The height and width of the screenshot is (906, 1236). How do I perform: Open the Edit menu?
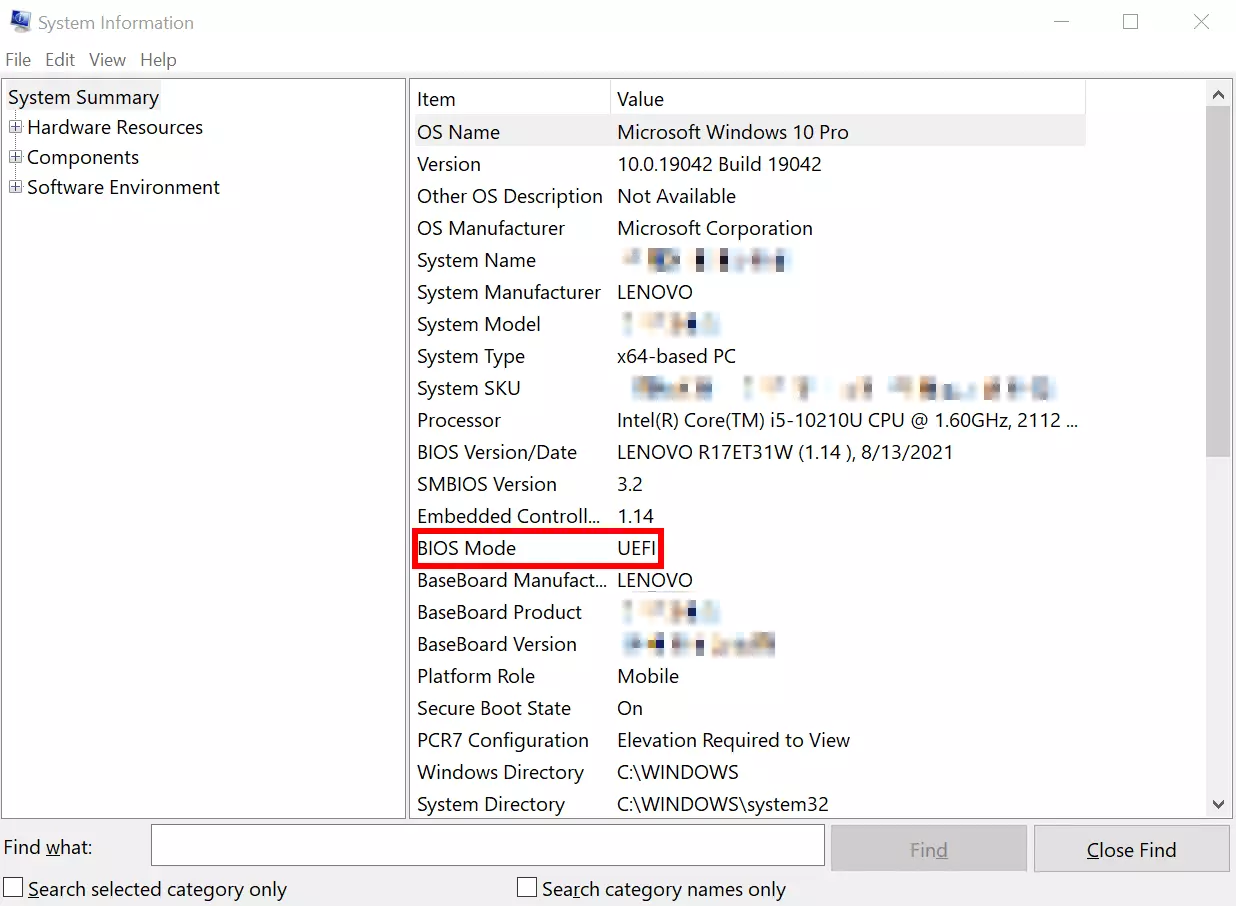pyautogui.click(x=60, y=60)
